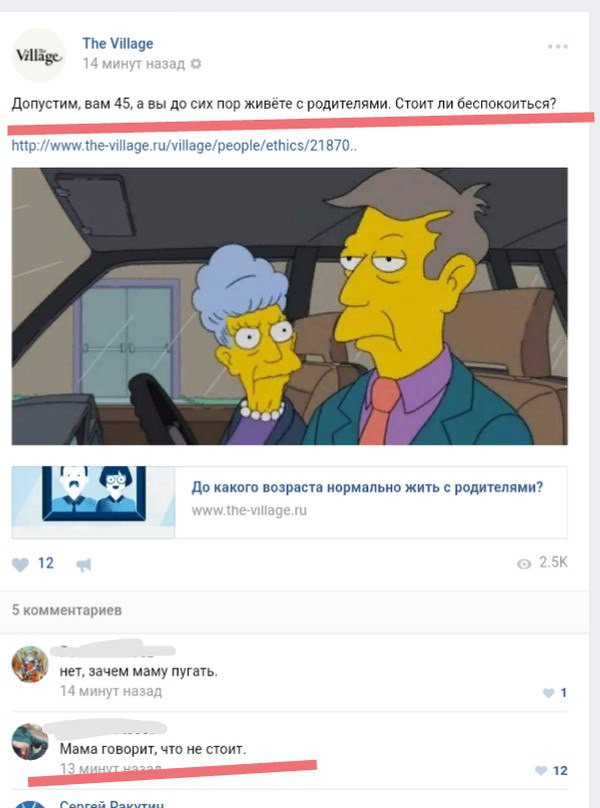Screen dimensions: 600x808
Task: Open The Village community avatar
Action: pos(39,55)
